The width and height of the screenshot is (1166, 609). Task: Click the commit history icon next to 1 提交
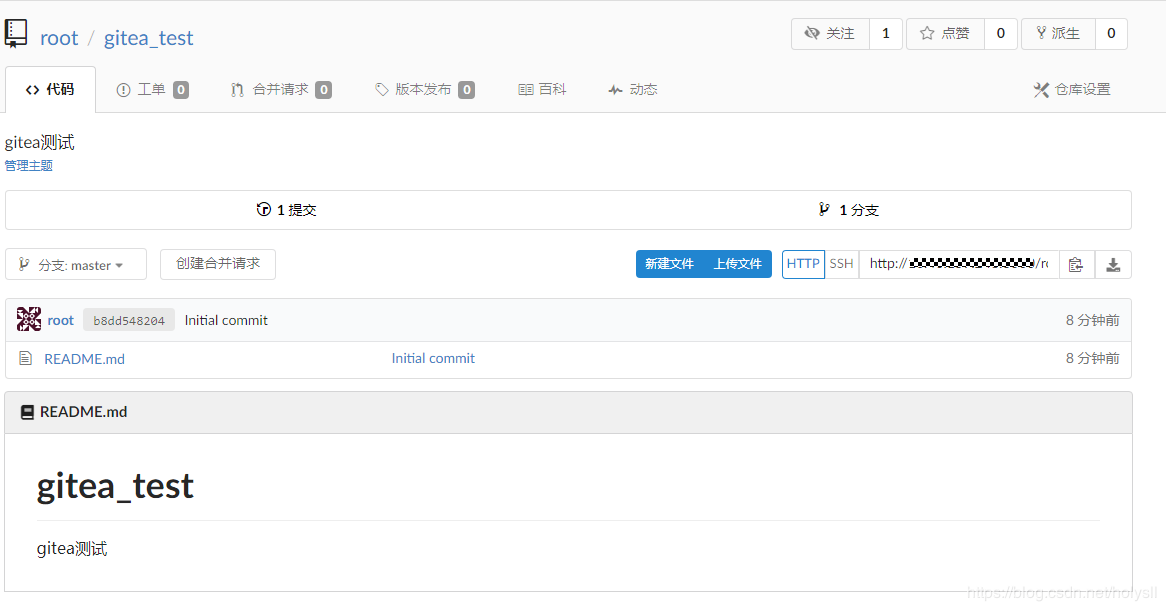point(262,209)
